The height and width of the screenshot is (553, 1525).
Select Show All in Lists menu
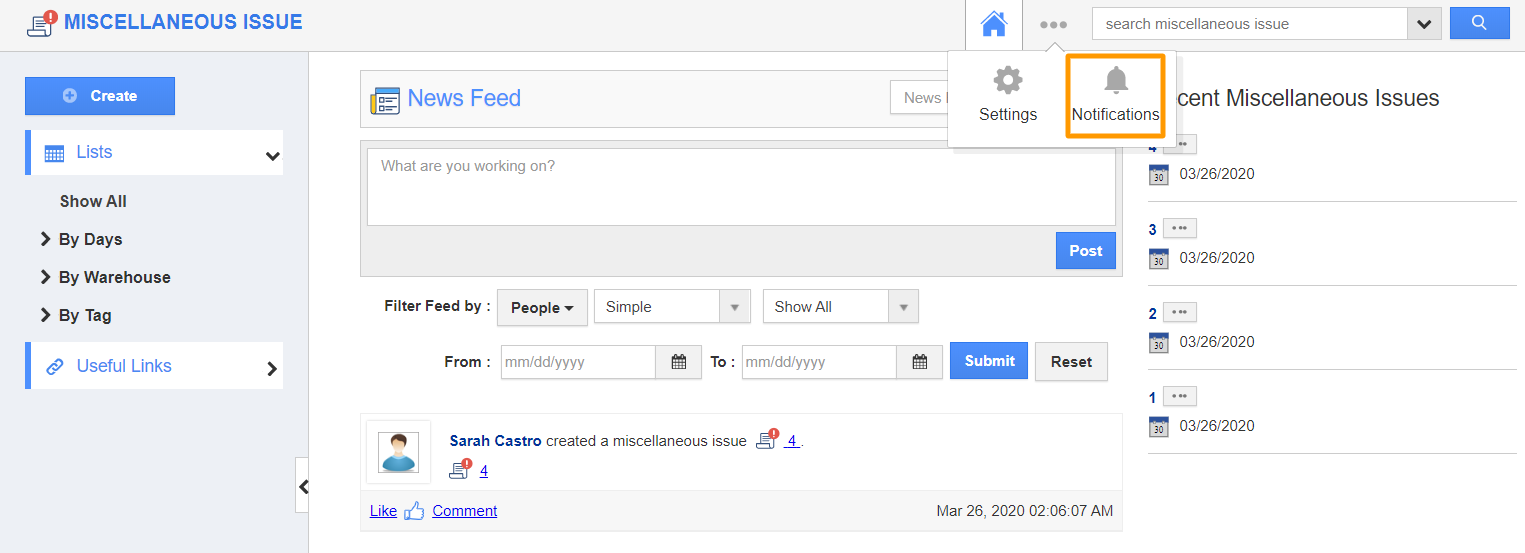(93, 201)
